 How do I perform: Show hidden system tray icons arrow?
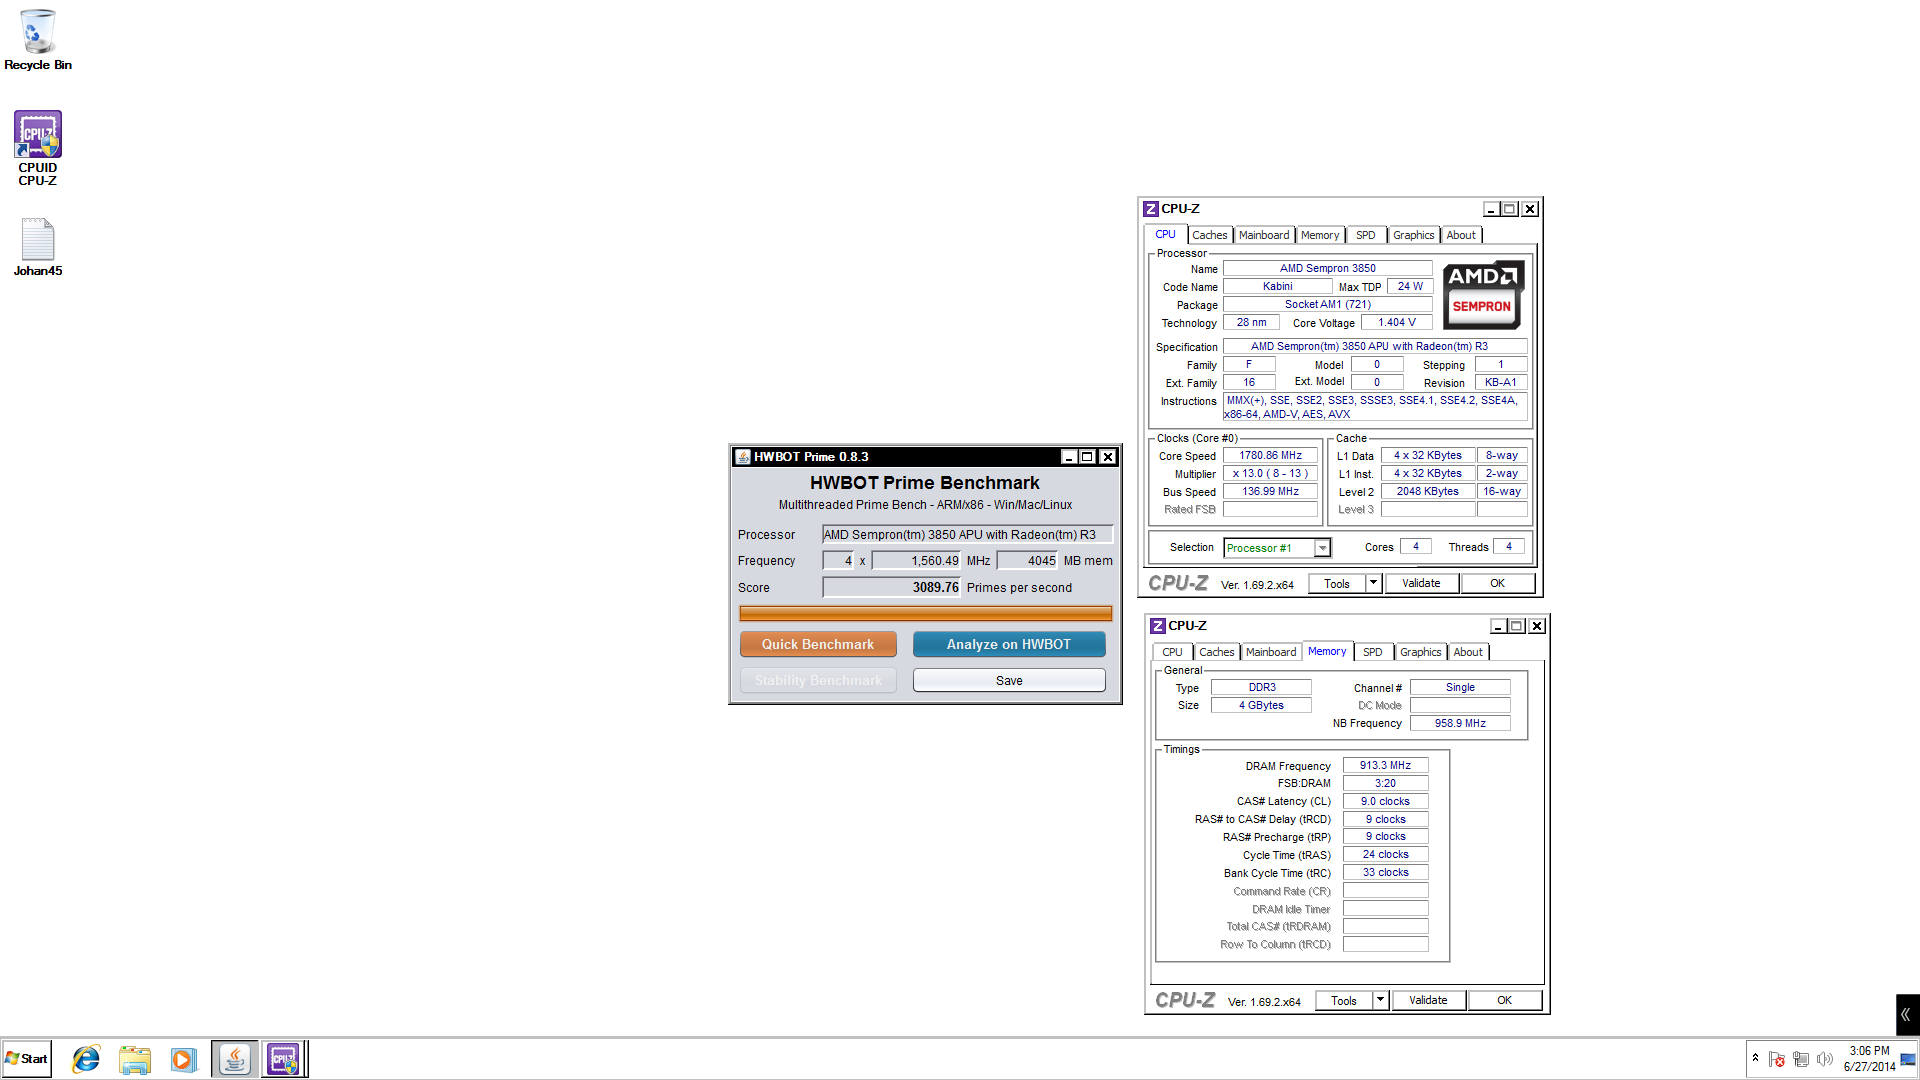pos(1755,1058)
